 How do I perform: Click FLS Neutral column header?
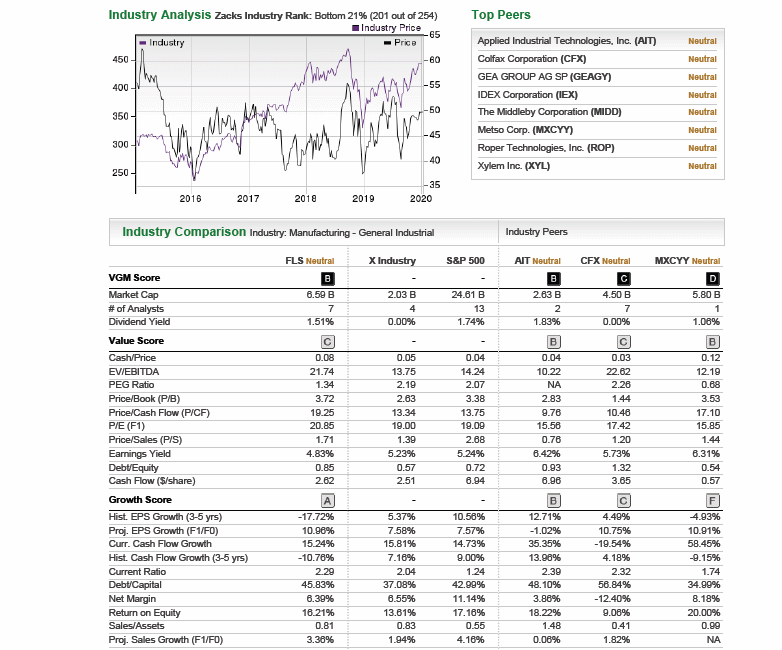point(310,261)
